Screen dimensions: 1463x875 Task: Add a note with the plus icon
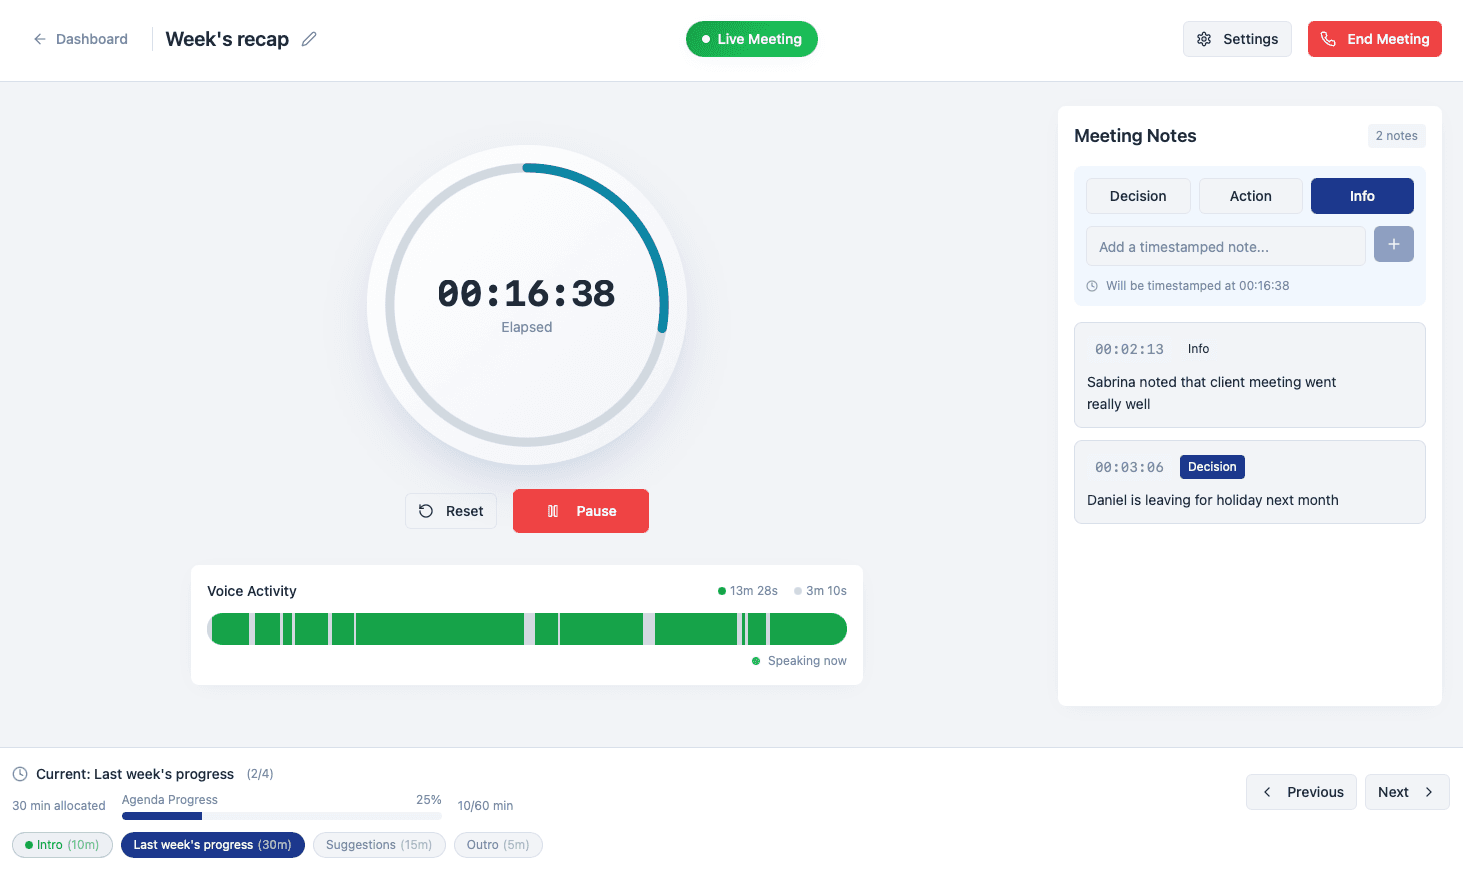pos(1393,244)
